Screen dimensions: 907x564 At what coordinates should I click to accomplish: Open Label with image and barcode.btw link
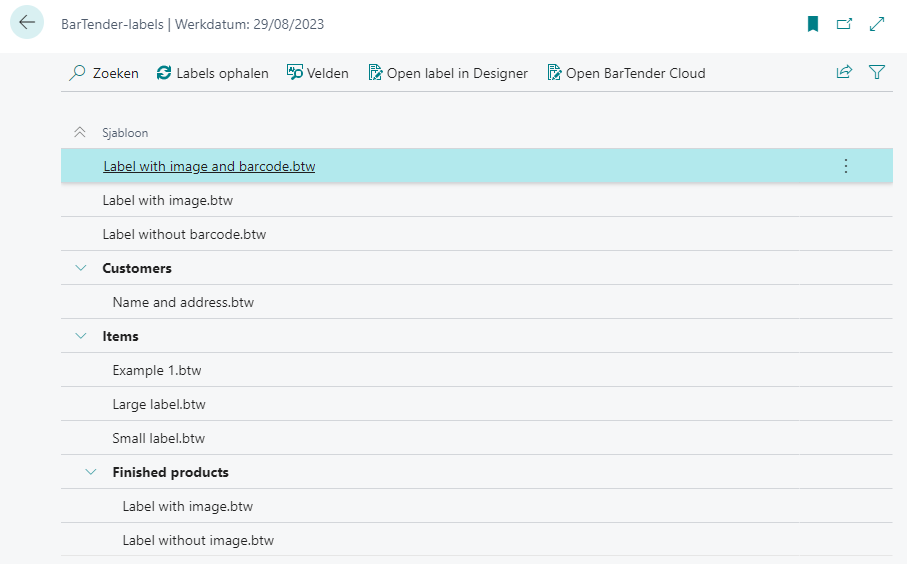pyautogui.click(x=208, y=166)
